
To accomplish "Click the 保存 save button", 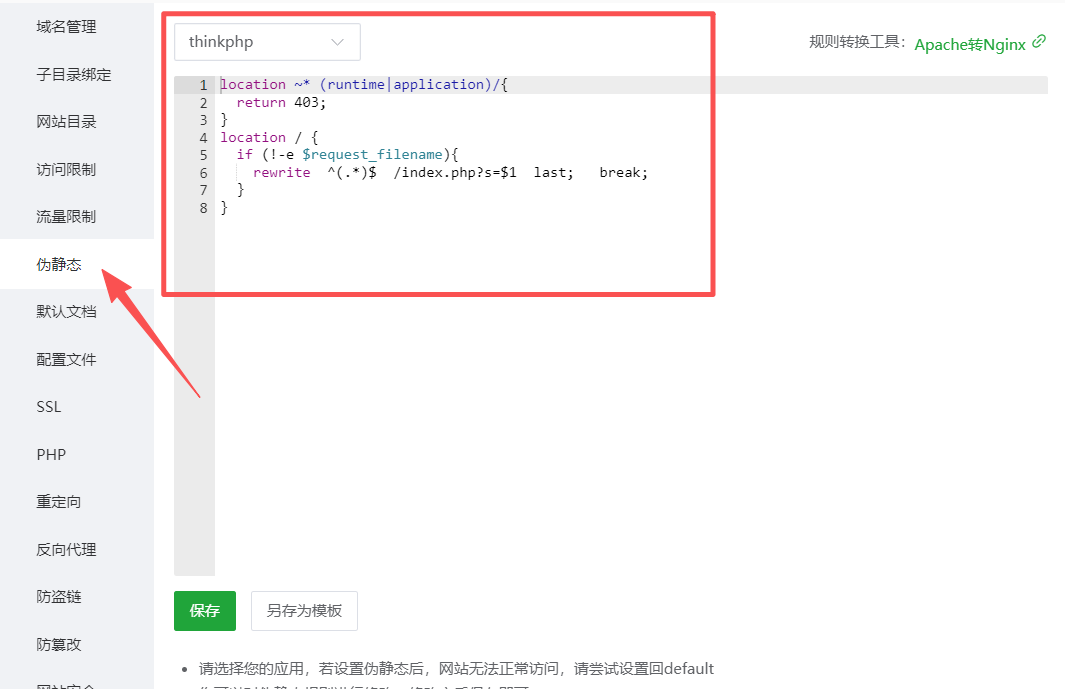I will (x=204, y=610).
